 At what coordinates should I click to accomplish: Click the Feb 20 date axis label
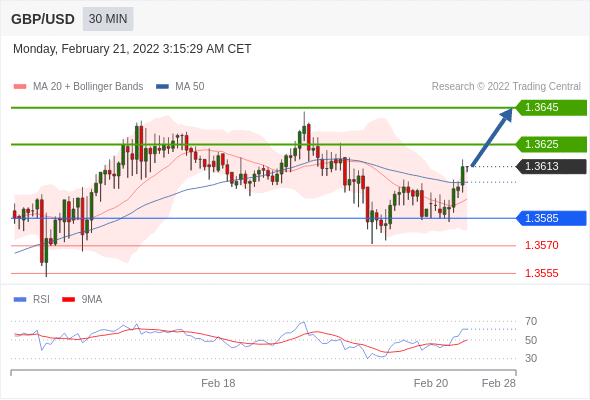pyautogui.click(x=431, y=383)
